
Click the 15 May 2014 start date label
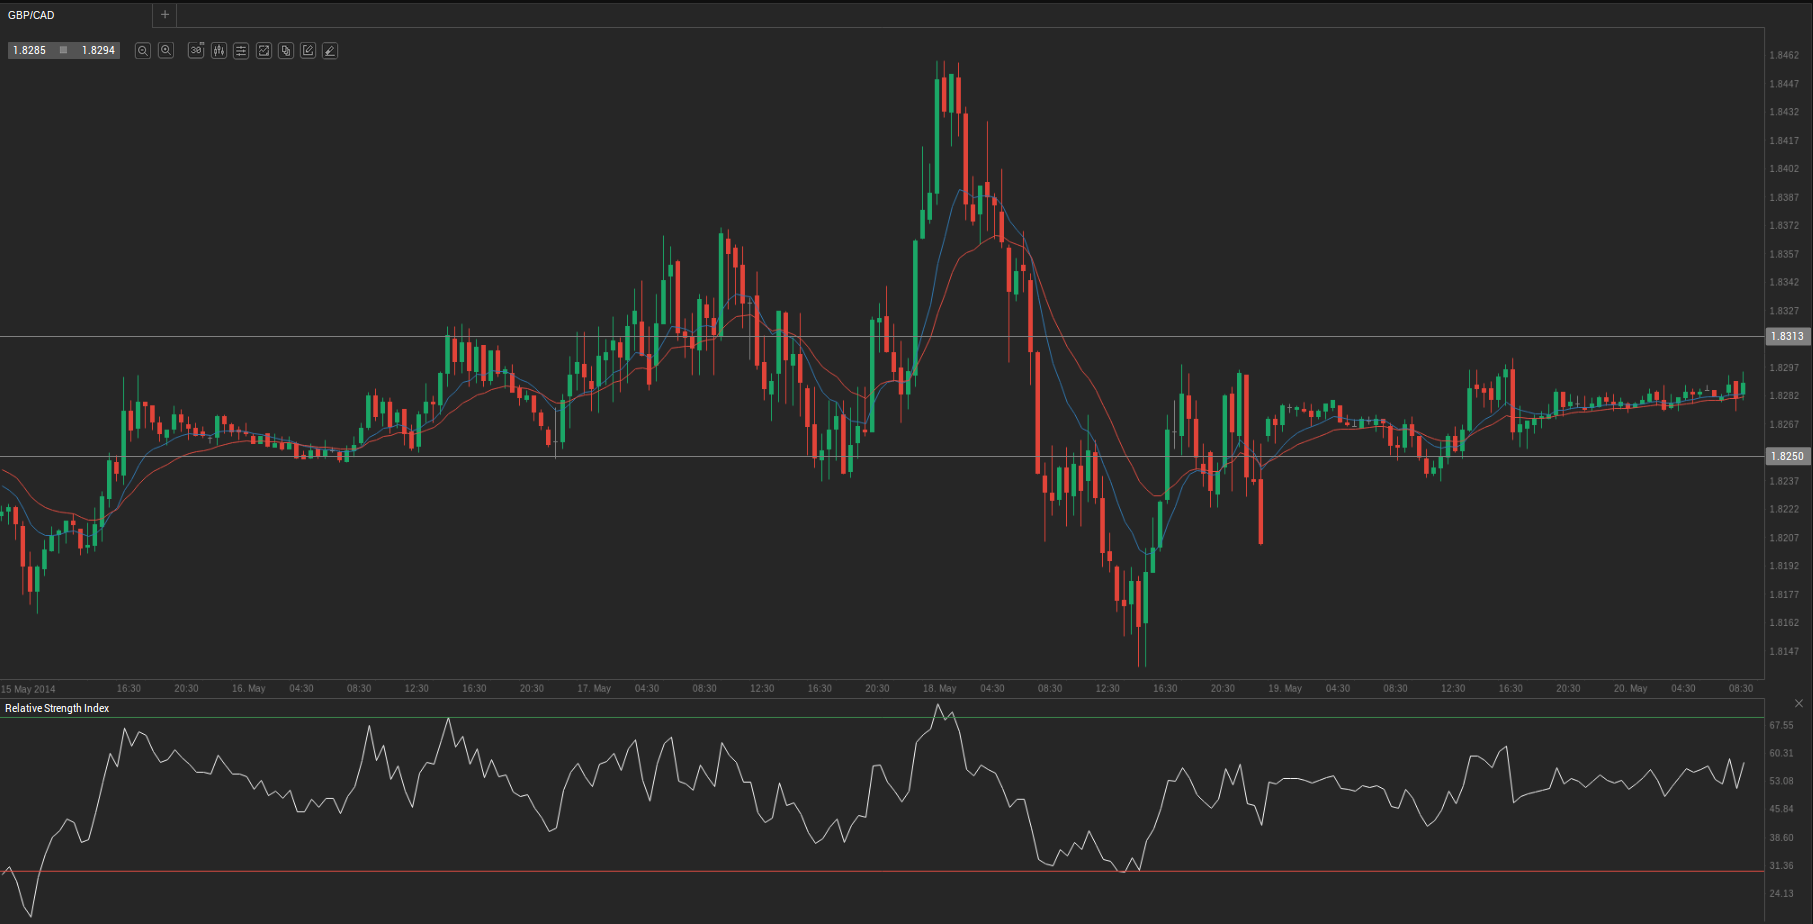click(29, 689)
